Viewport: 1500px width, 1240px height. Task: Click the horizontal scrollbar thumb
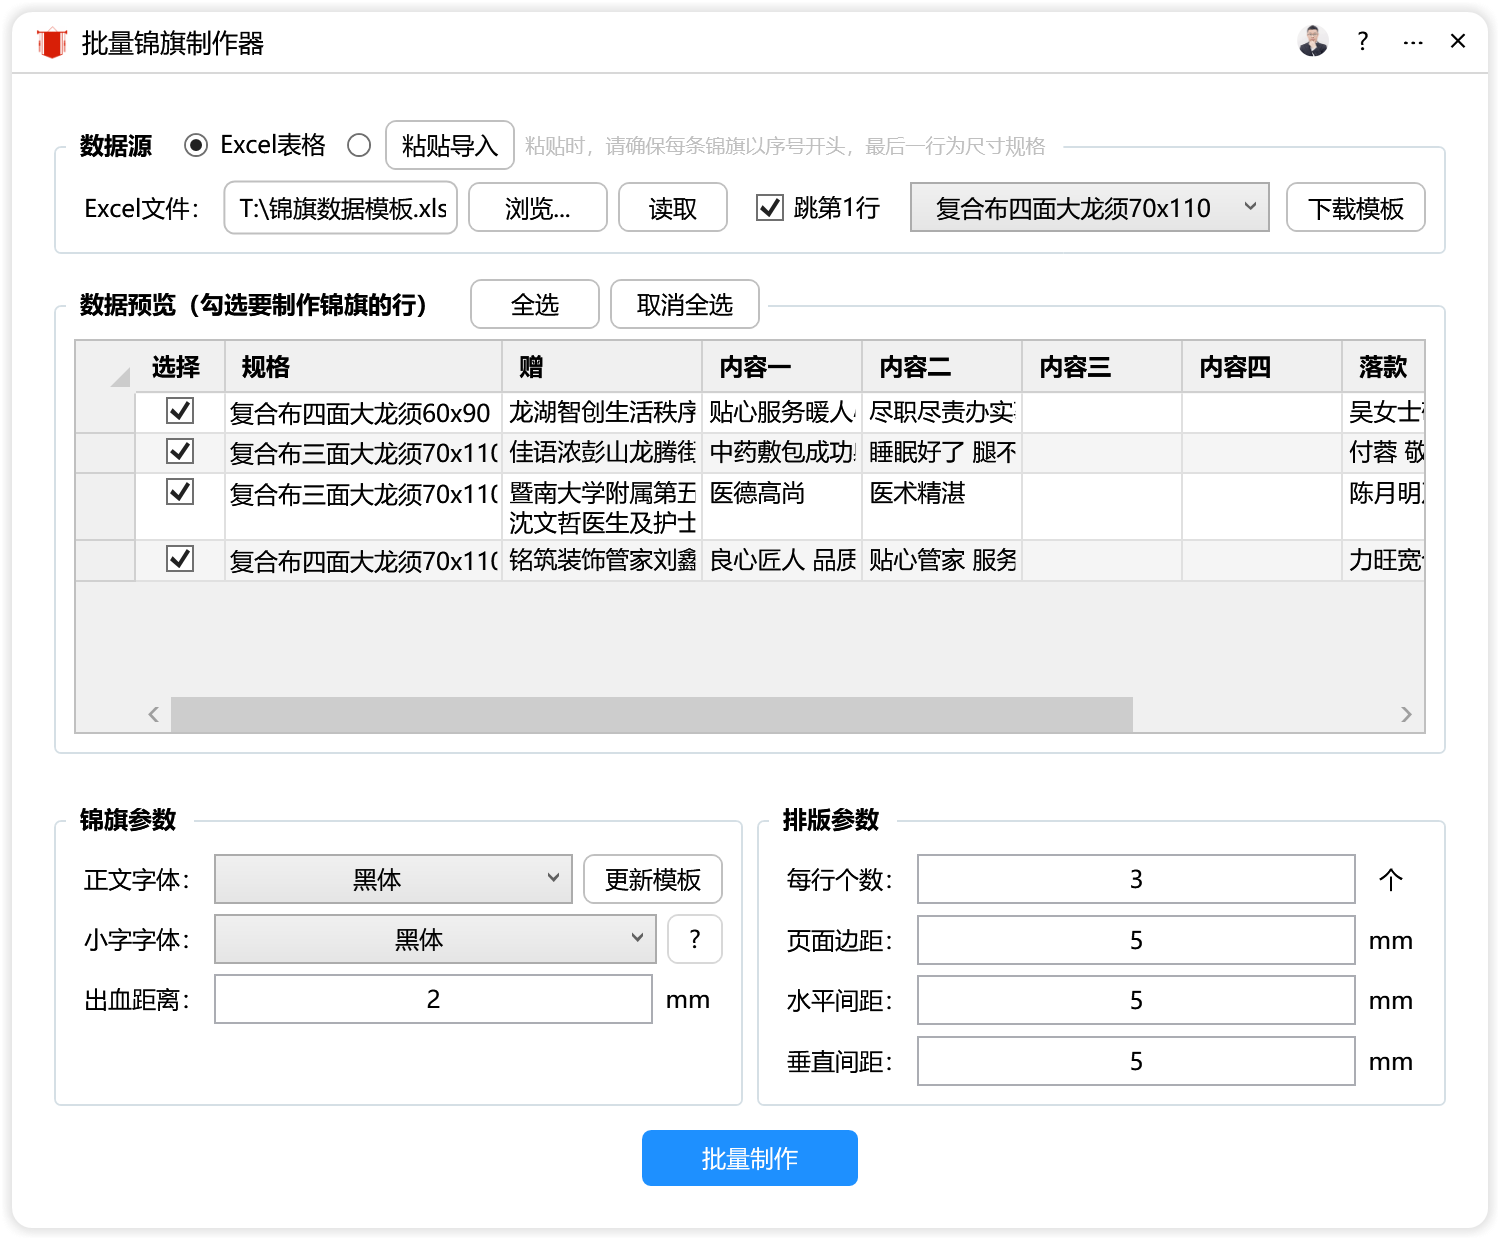coord(652,714)
